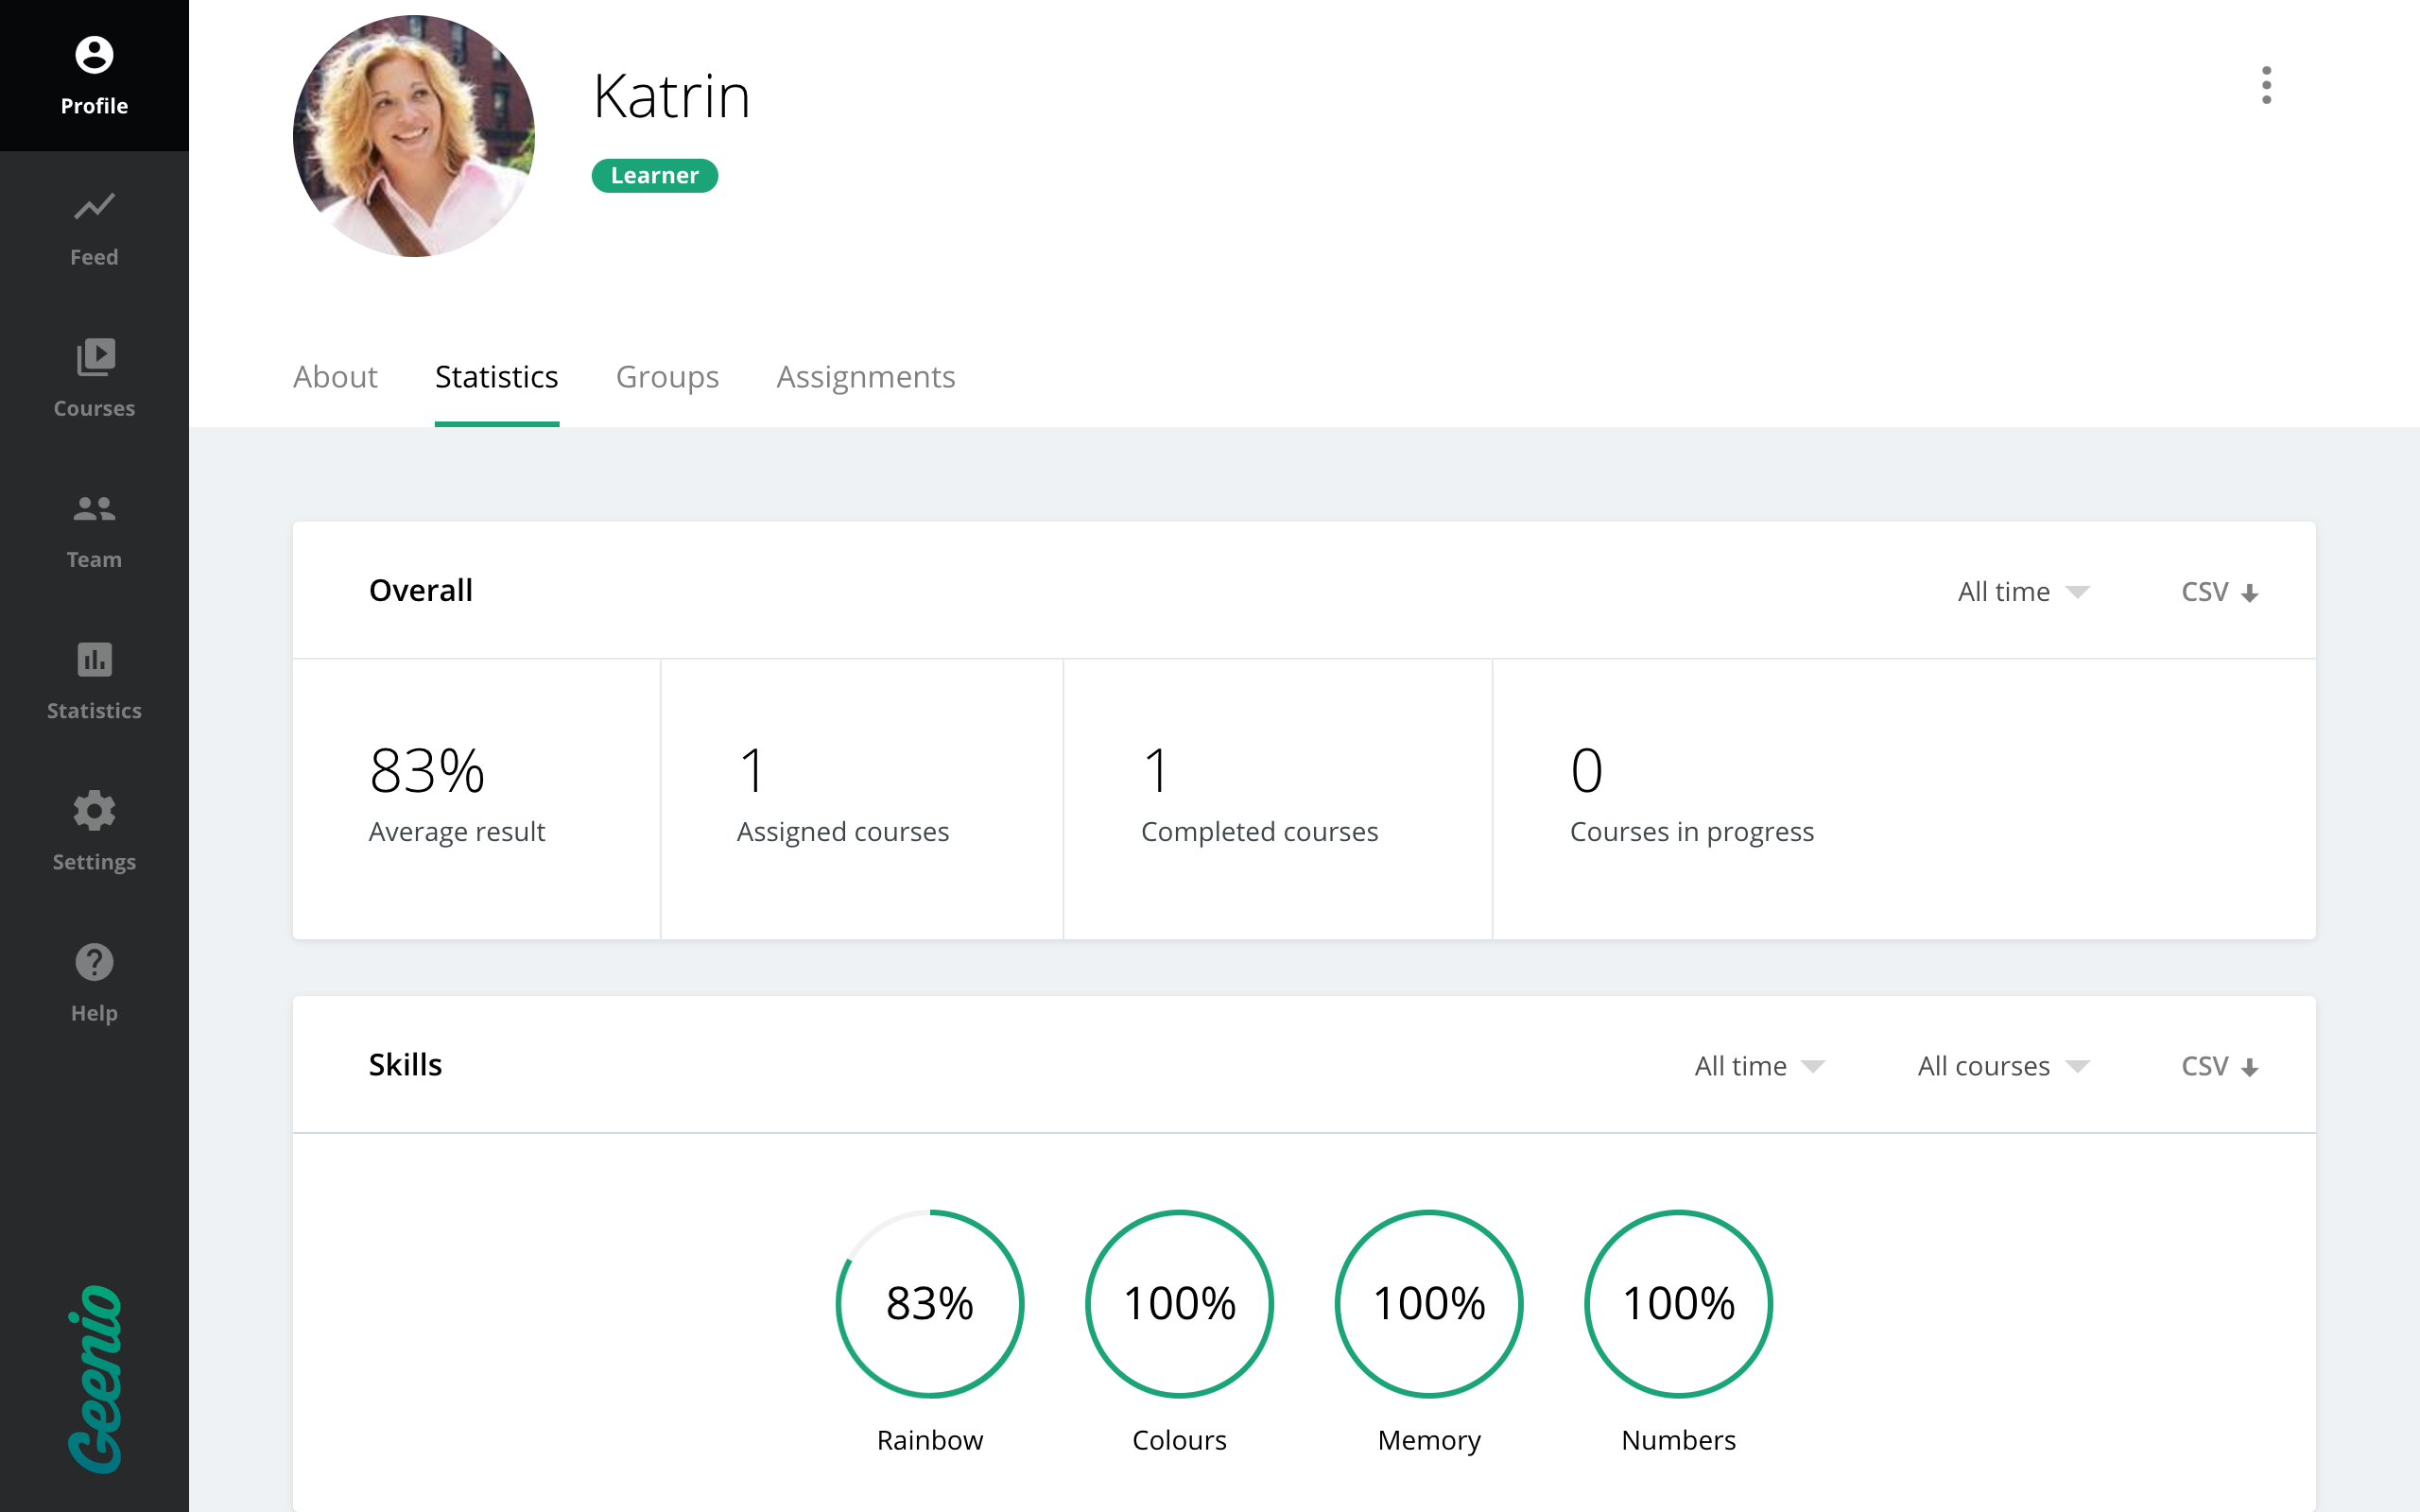Viewport: 2420px width, 1512px height.
Task: Open Statistics from the sidebar
Action: coord(94,682)
